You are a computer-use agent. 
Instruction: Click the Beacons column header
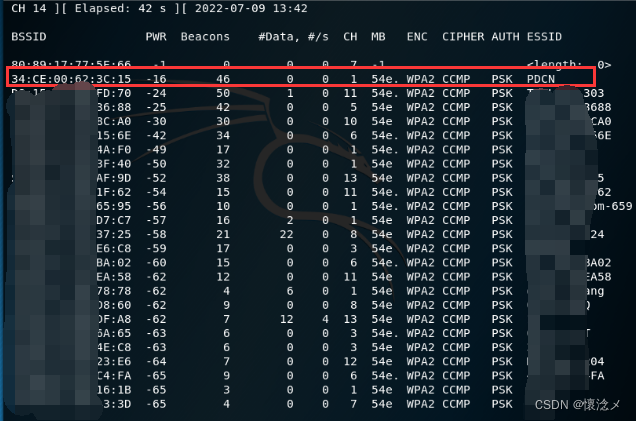click(205, 36)
